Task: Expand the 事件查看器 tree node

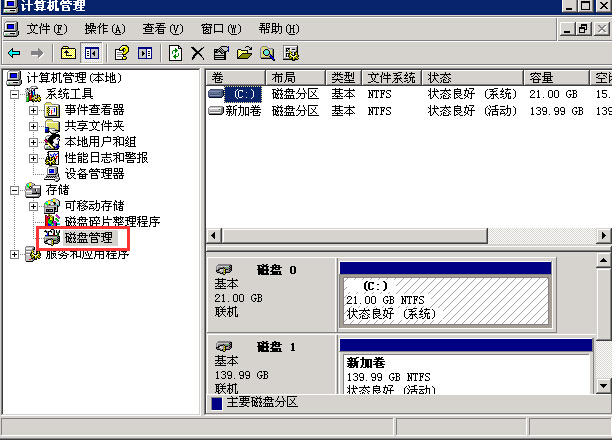Action: (x=33, y=110)
